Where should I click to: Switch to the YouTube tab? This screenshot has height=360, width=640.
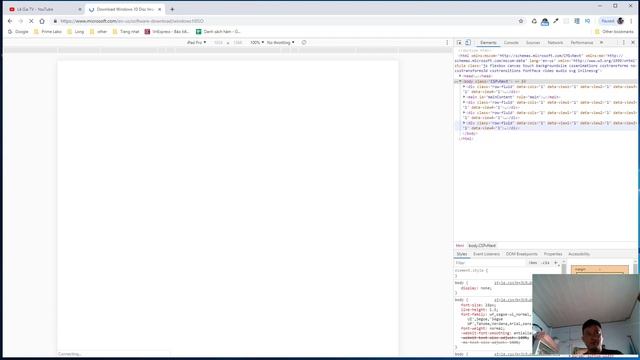43,9
